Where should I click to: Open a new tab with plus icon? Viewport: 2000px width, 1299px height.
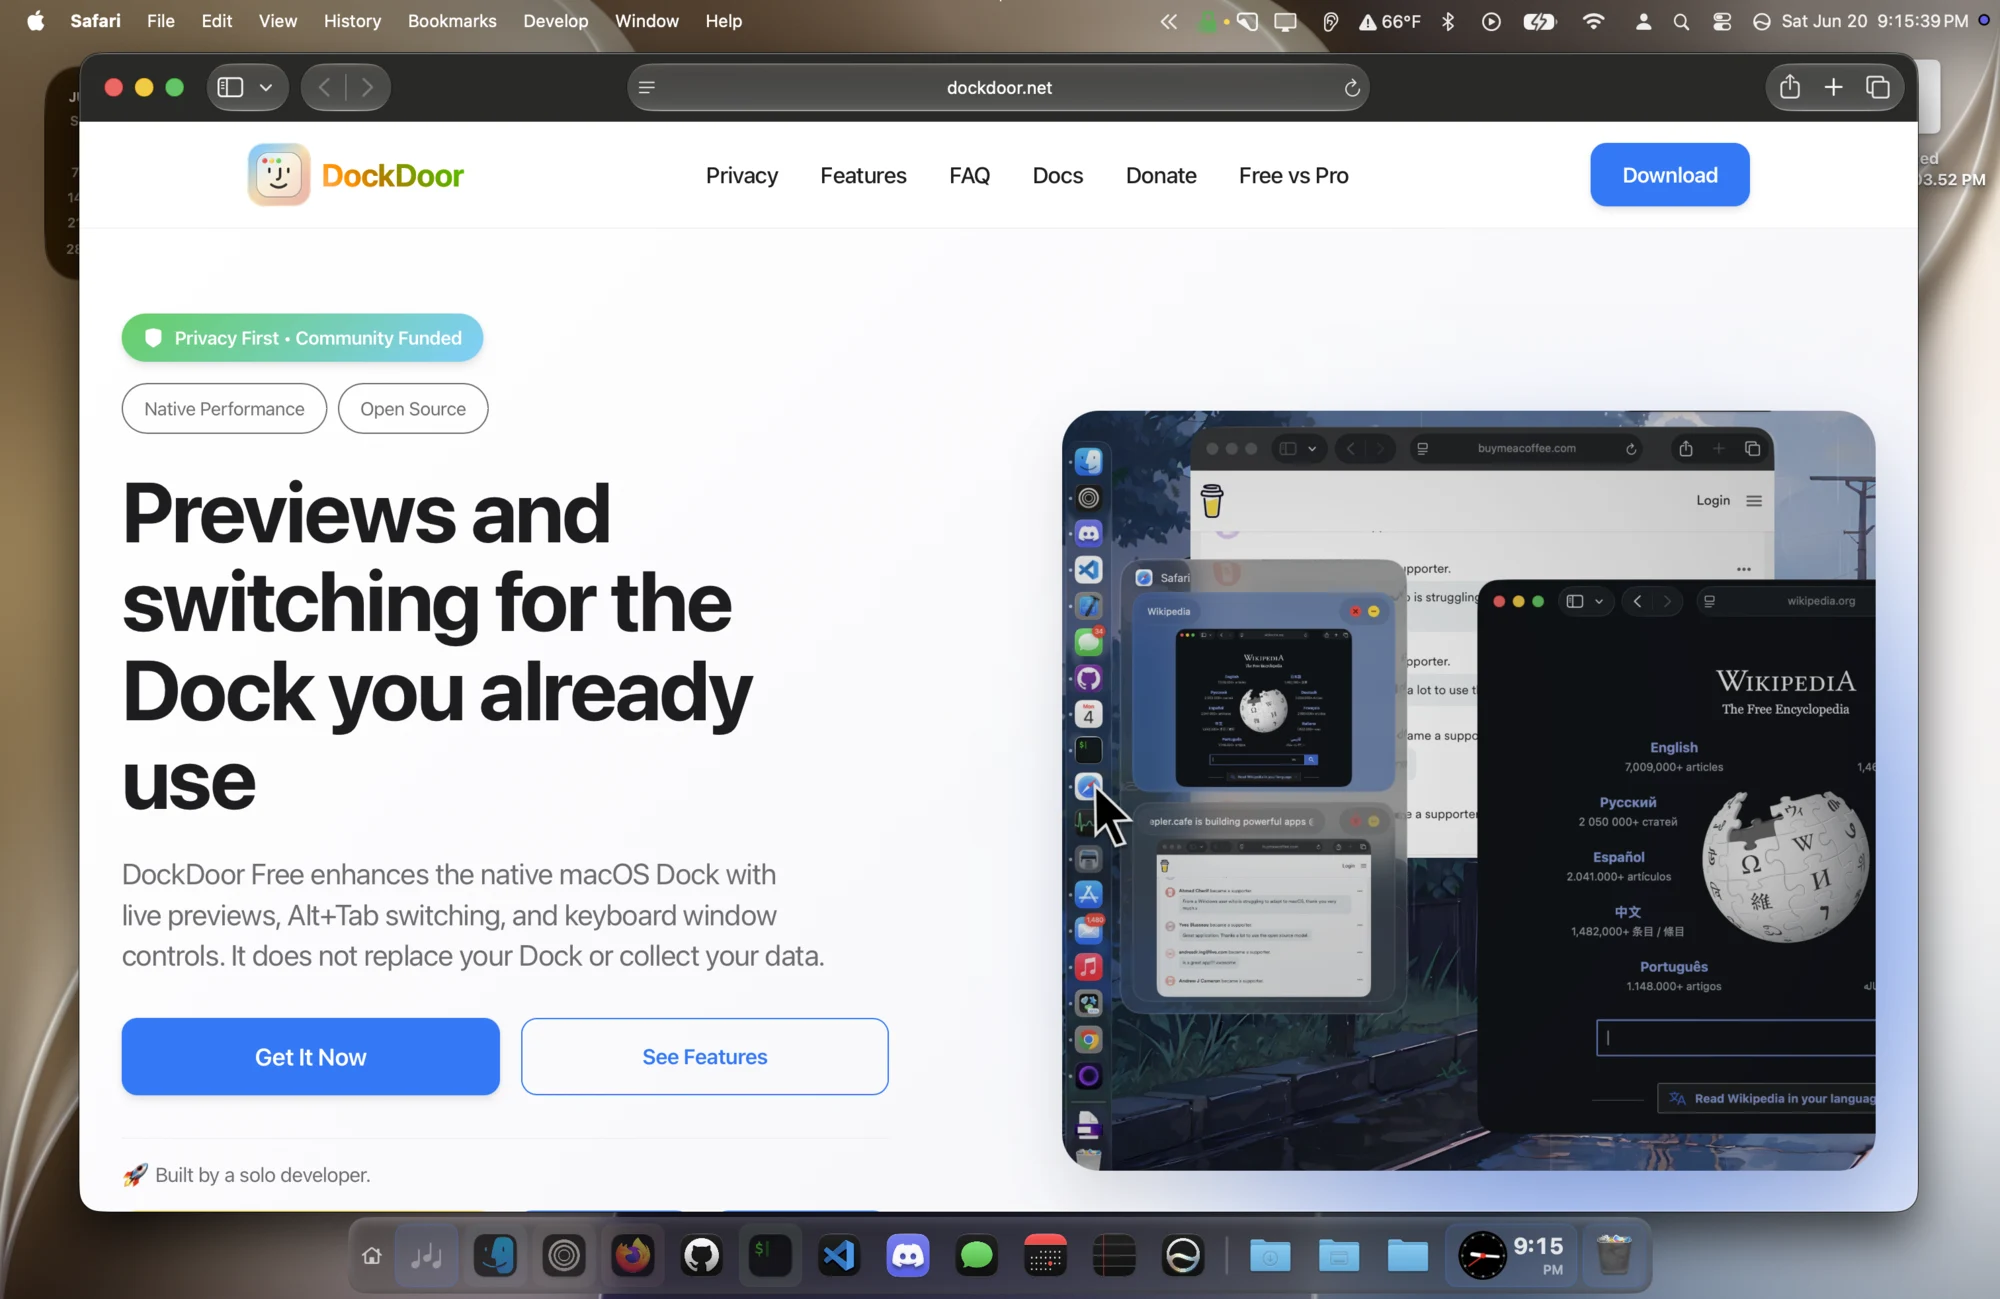1833,87
